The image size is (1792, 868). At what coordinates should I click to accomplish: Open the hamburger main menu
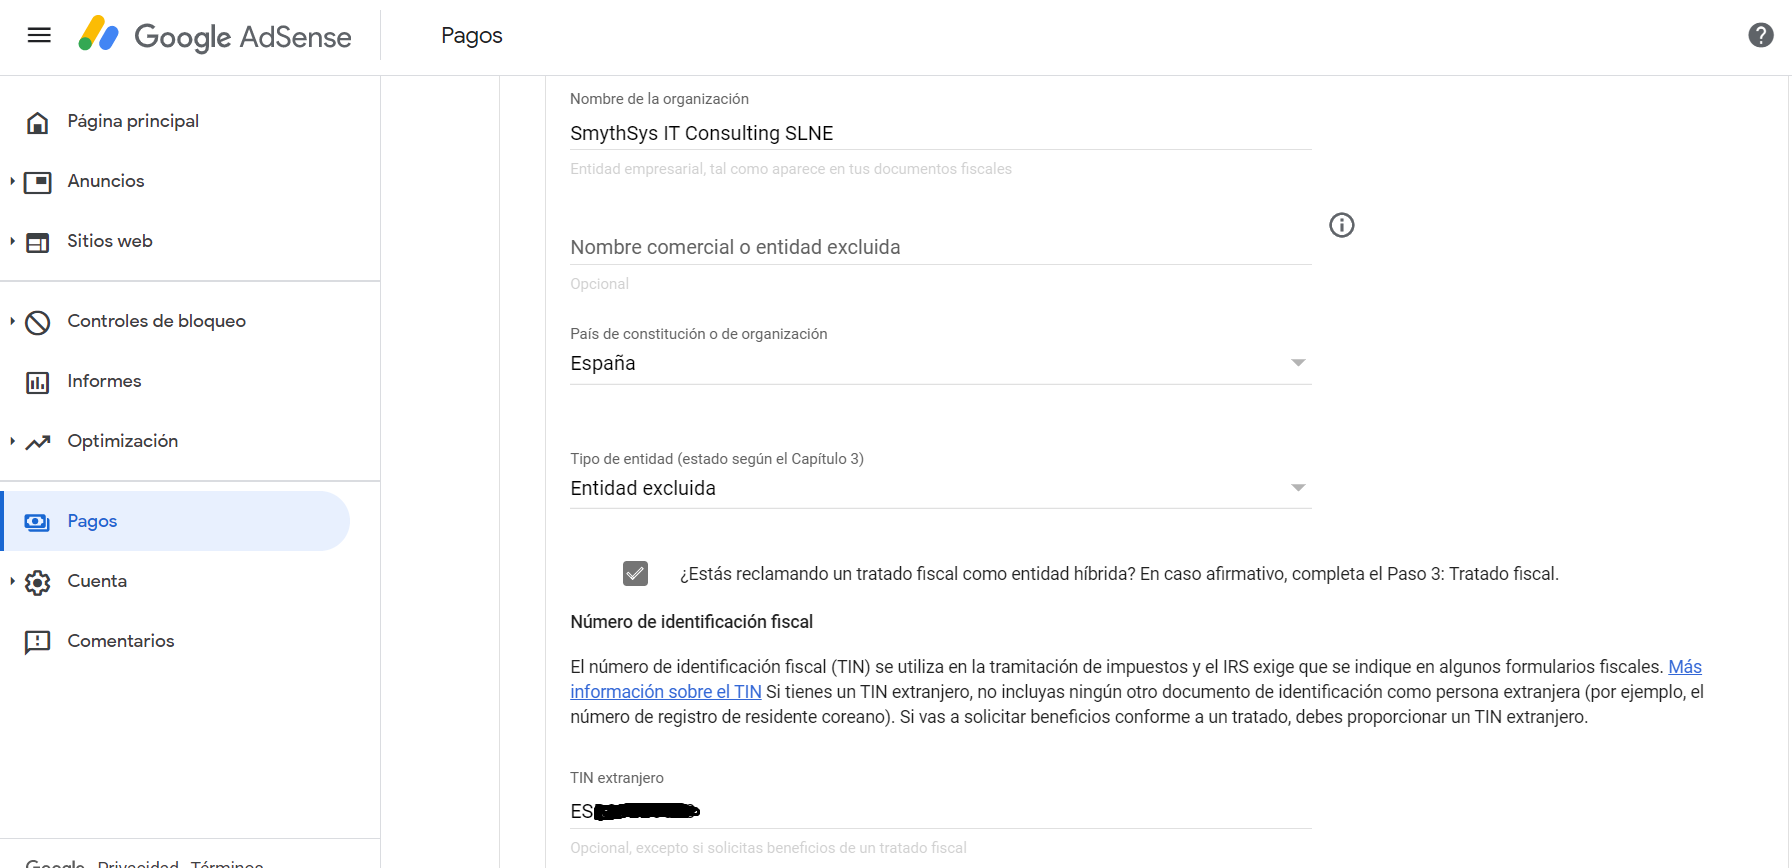click(x=39, y=36)
